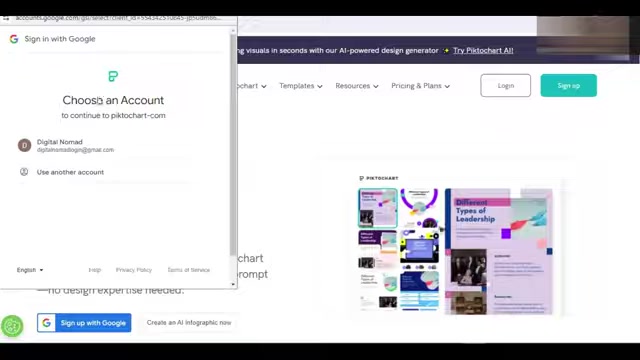Open the English language dropdown
This screenshot has height=360, width=640.
30,270
